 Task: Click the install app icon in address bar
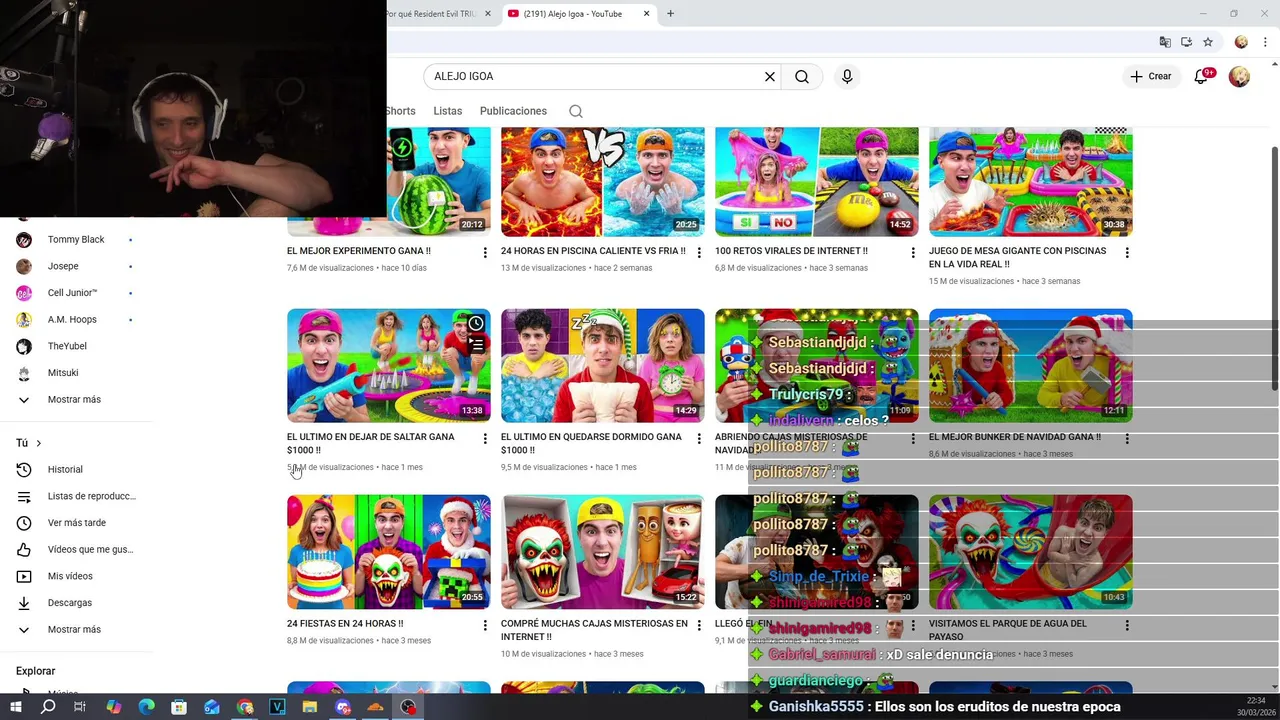1186,42
